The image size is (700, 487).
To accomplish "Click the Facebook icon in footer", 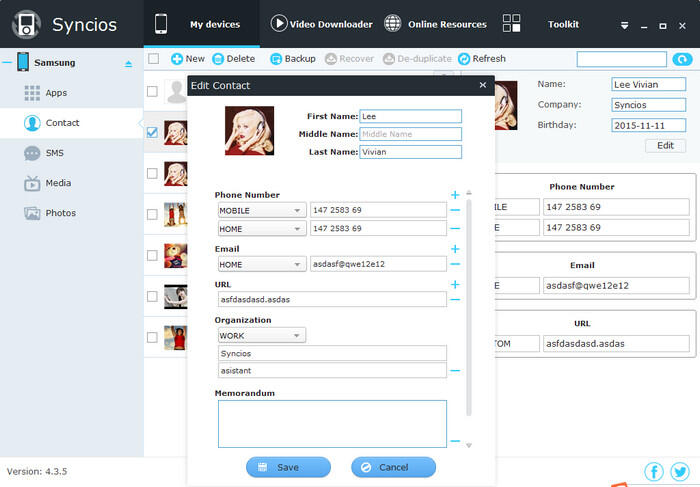I will (x=654, y=471).
